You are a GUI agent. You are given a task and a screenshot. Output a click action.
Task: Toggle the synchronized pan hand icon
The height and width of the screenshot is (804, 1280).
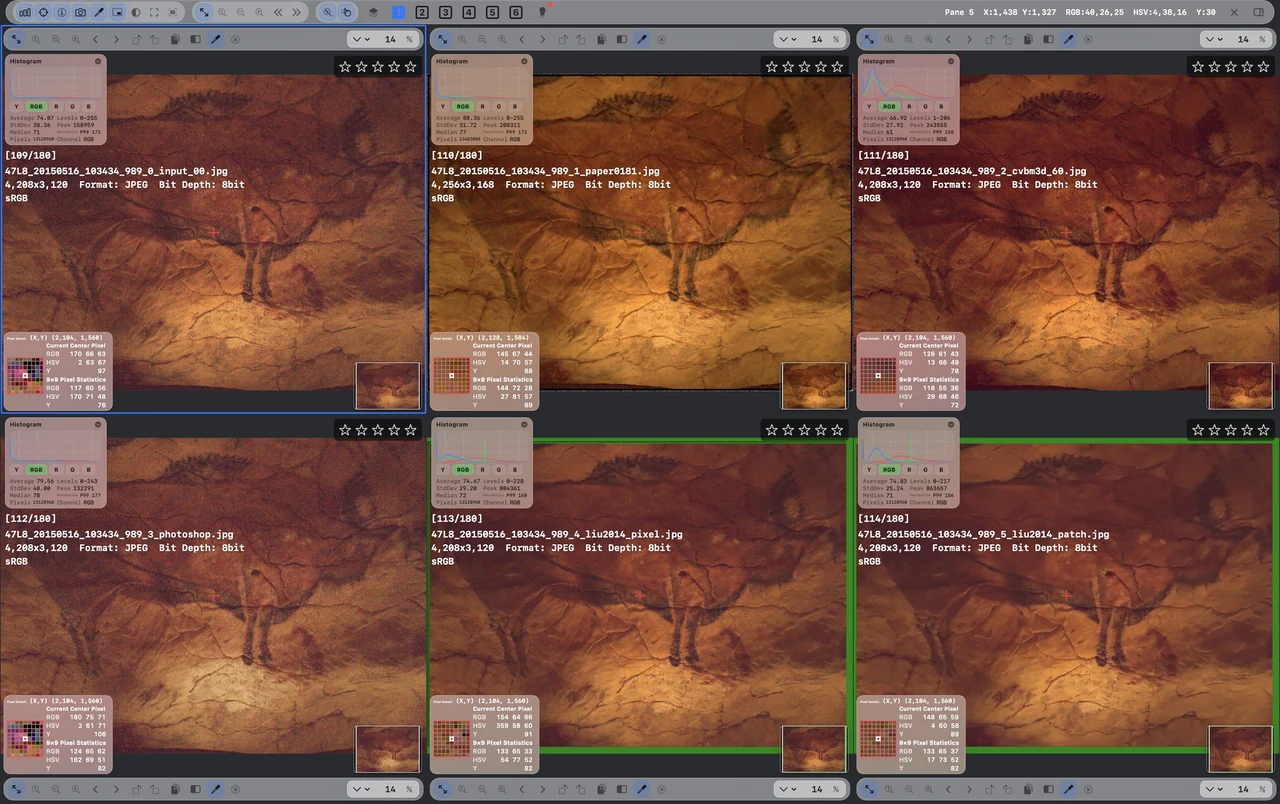coord(346,12)
